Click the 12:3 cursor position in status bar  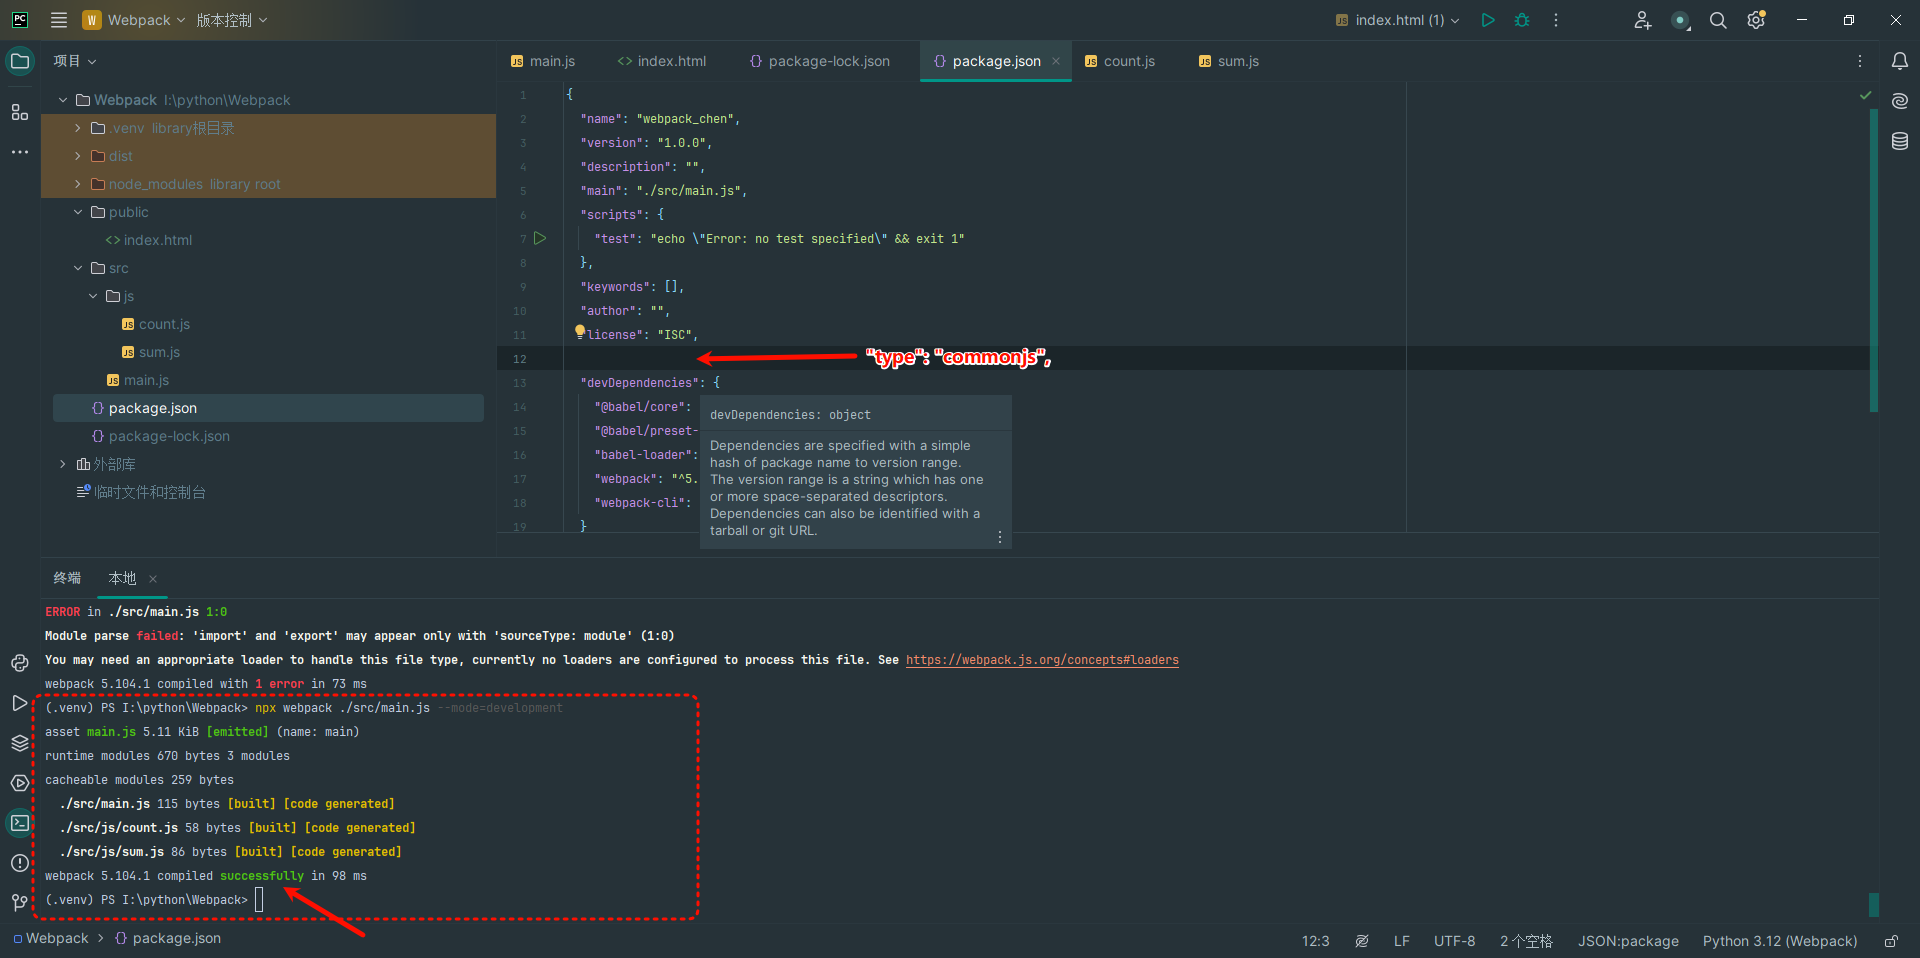click(1316, 941)
